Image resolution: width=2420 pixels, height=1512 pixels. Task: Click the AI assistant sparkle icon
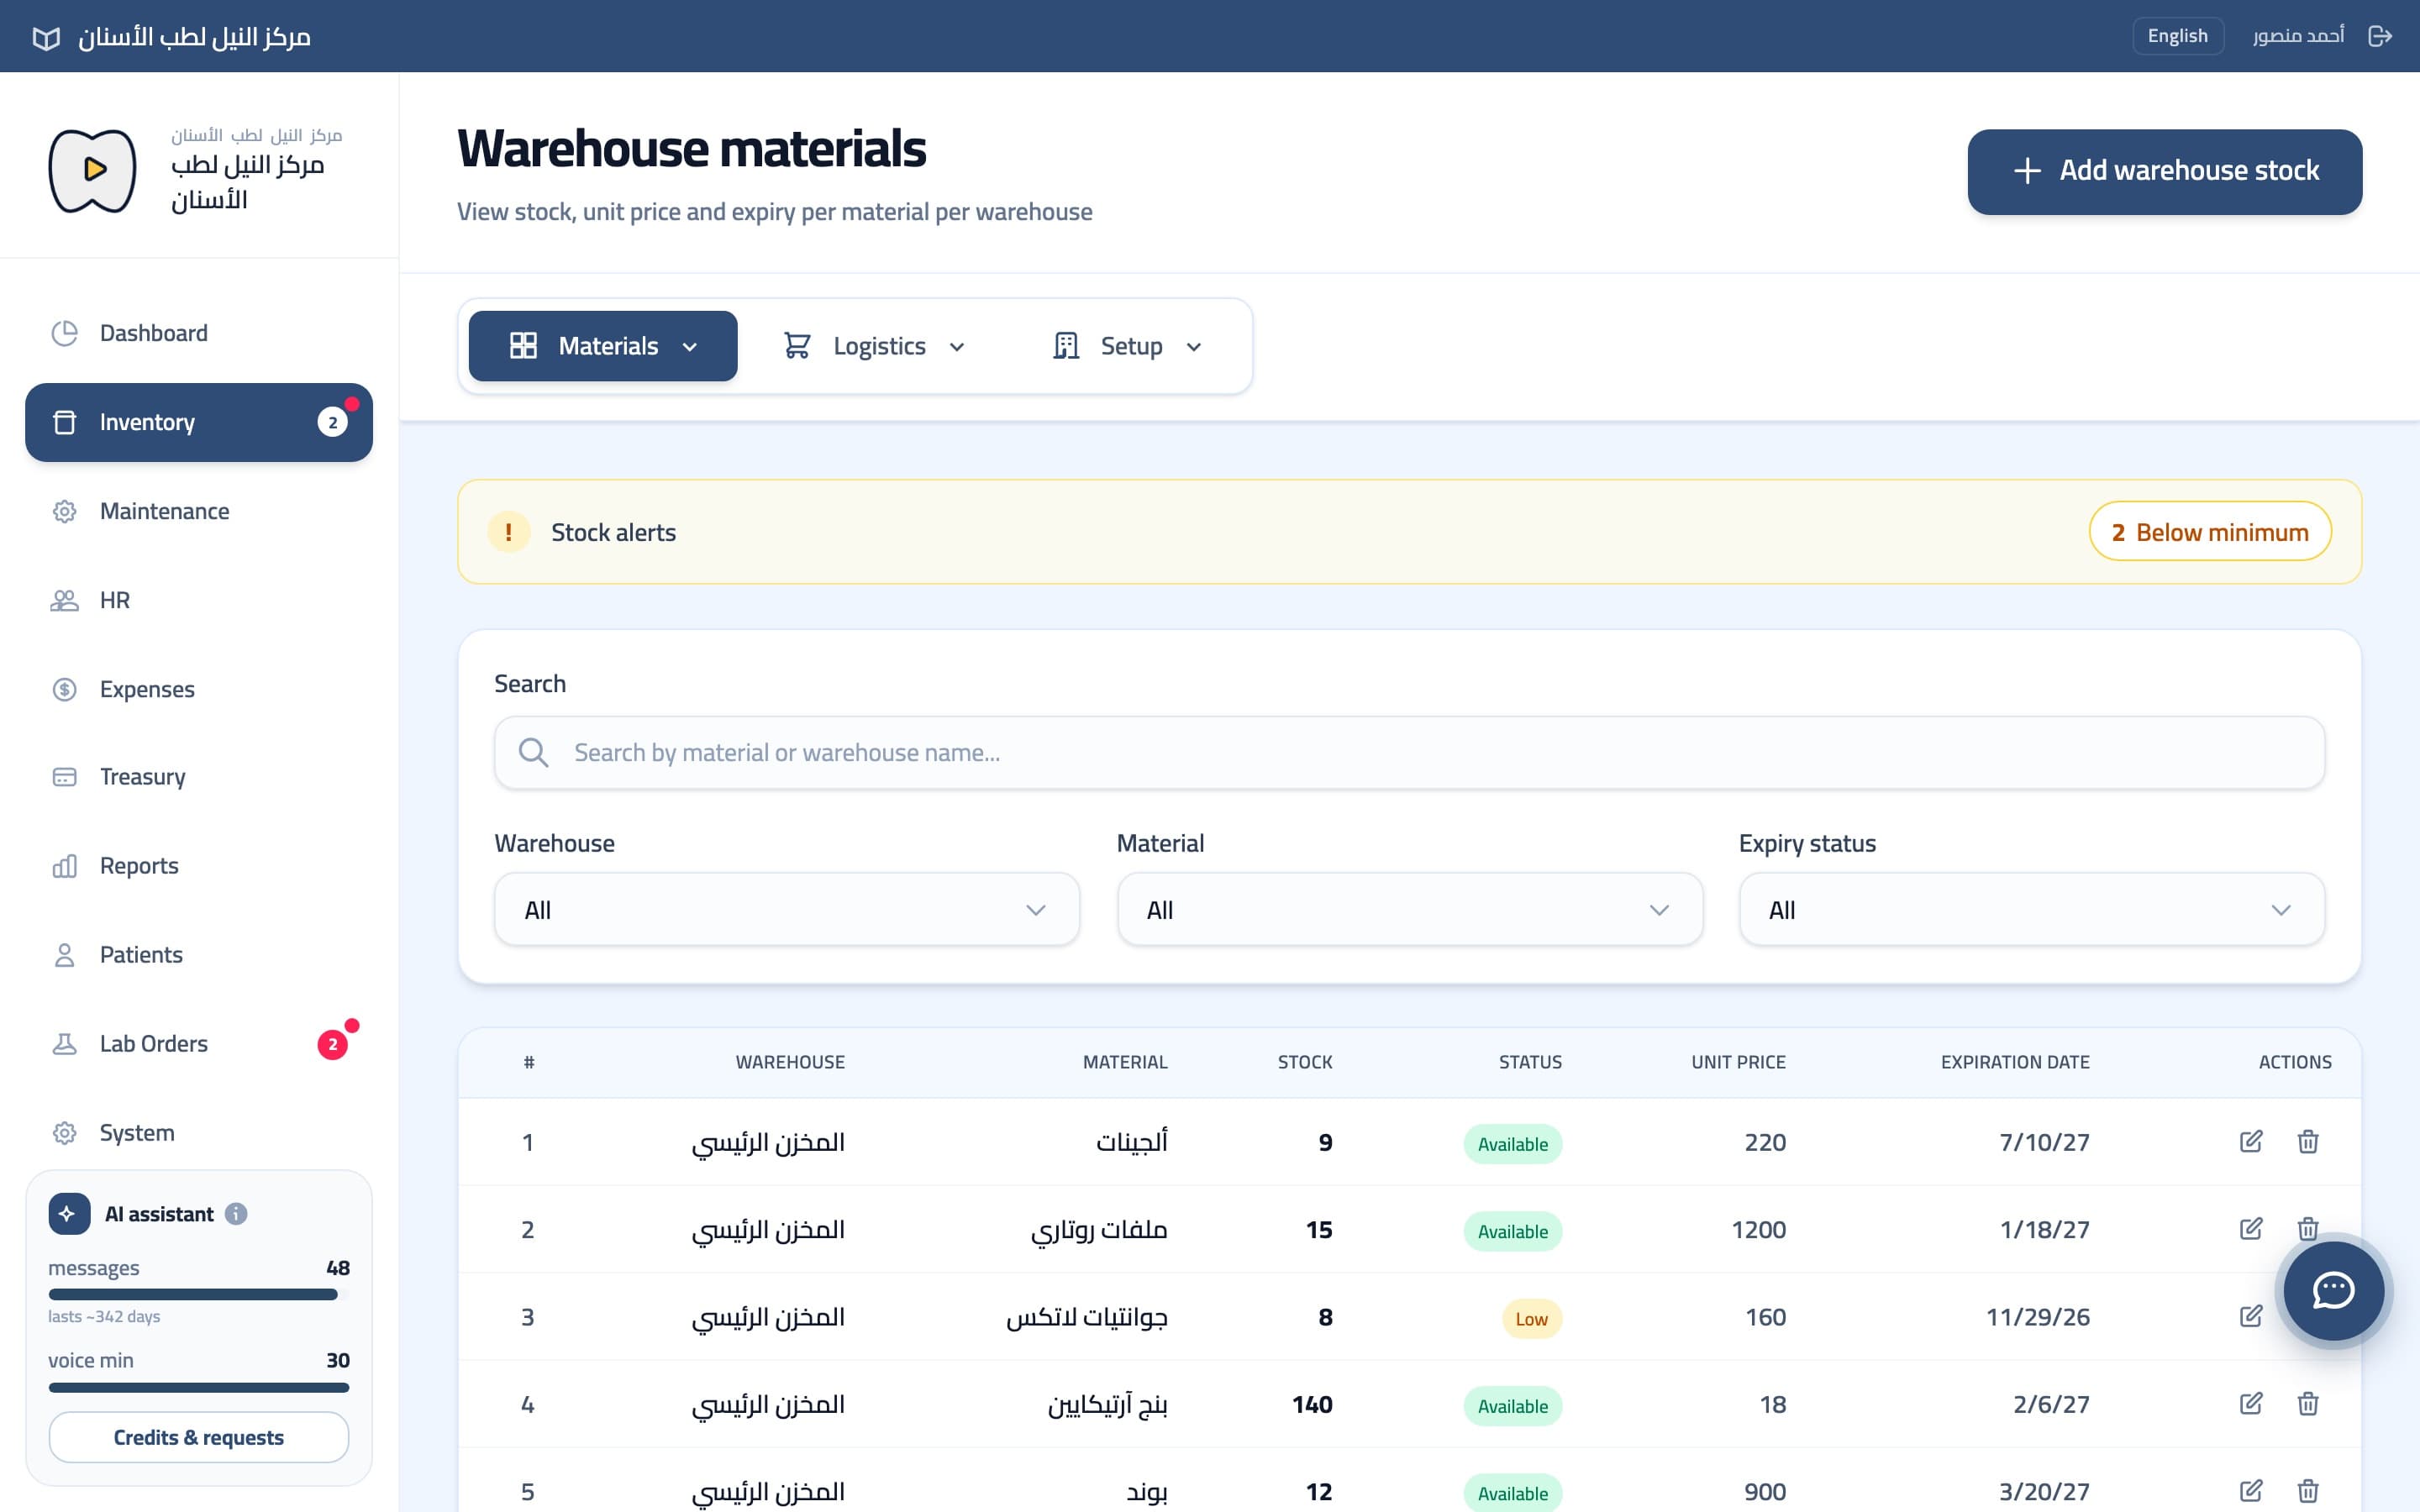pyautogui.click(x=69, y=1214)
